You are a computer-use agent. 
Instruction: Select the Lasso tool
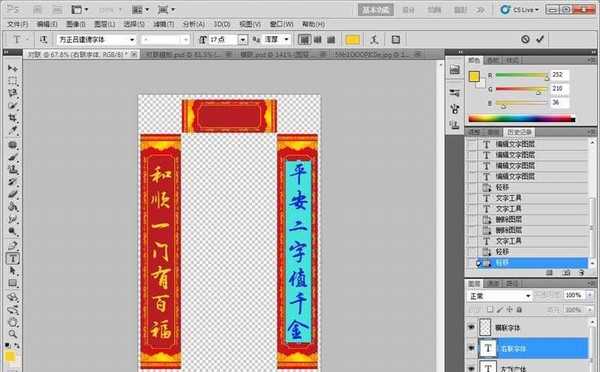(x=13, y=93)
